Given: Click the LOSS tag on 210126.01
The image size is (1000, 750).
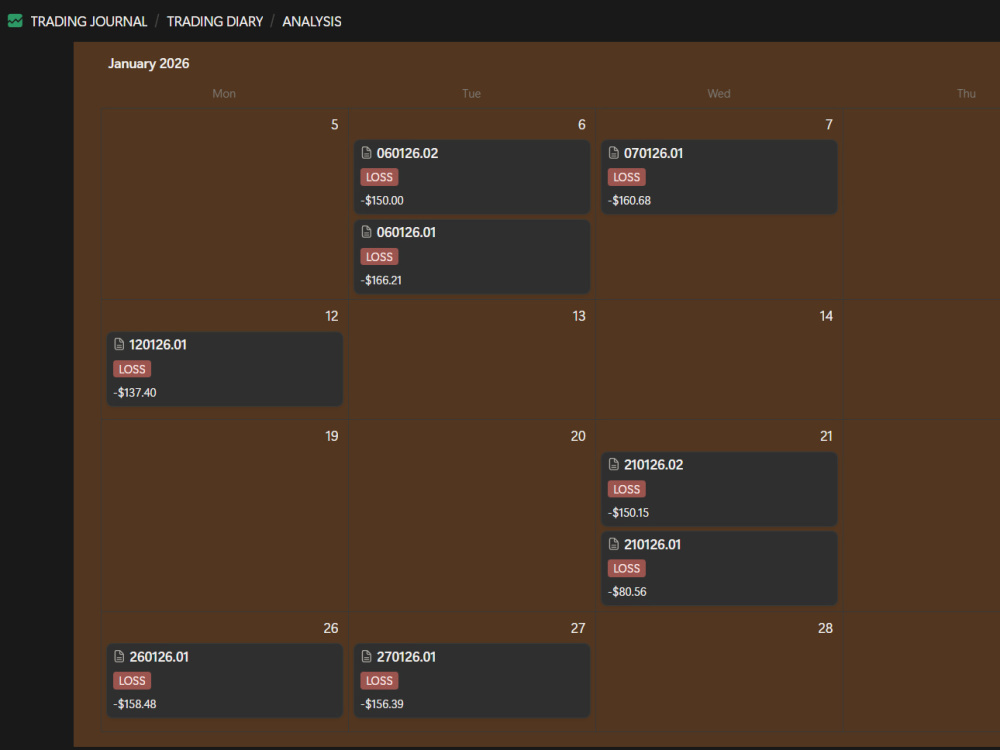Looking at the screenshot, I should [x=626, y=568].
